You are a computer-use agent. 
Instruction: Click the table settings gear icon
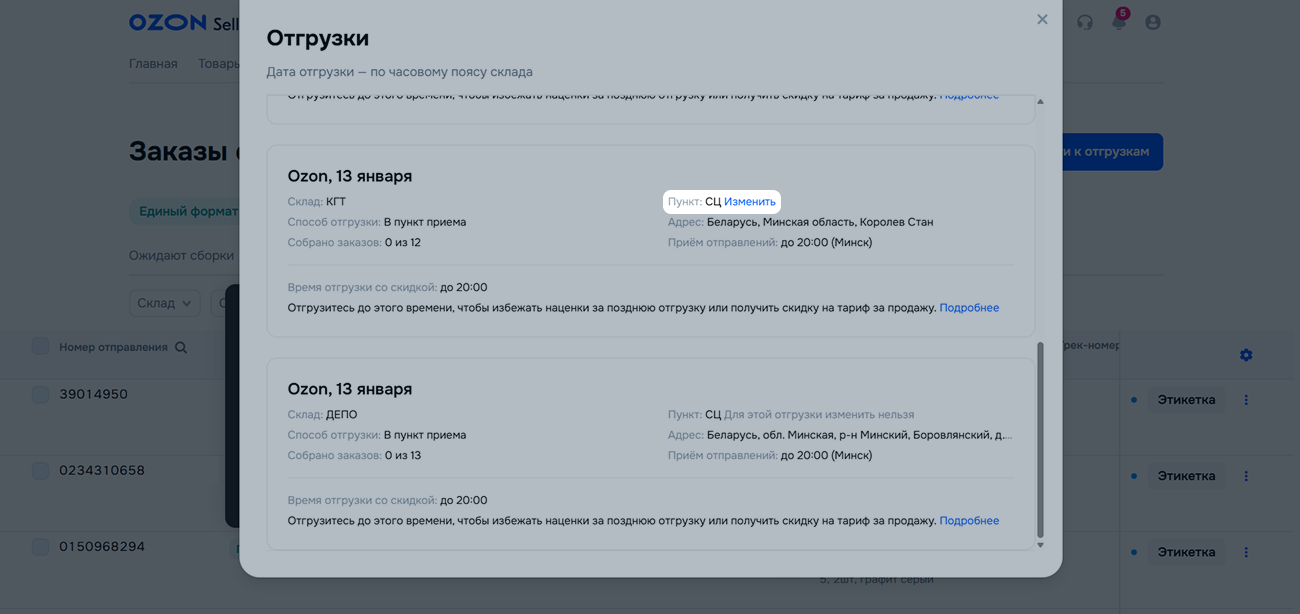pyautogui.click(x=1246, y=355)
